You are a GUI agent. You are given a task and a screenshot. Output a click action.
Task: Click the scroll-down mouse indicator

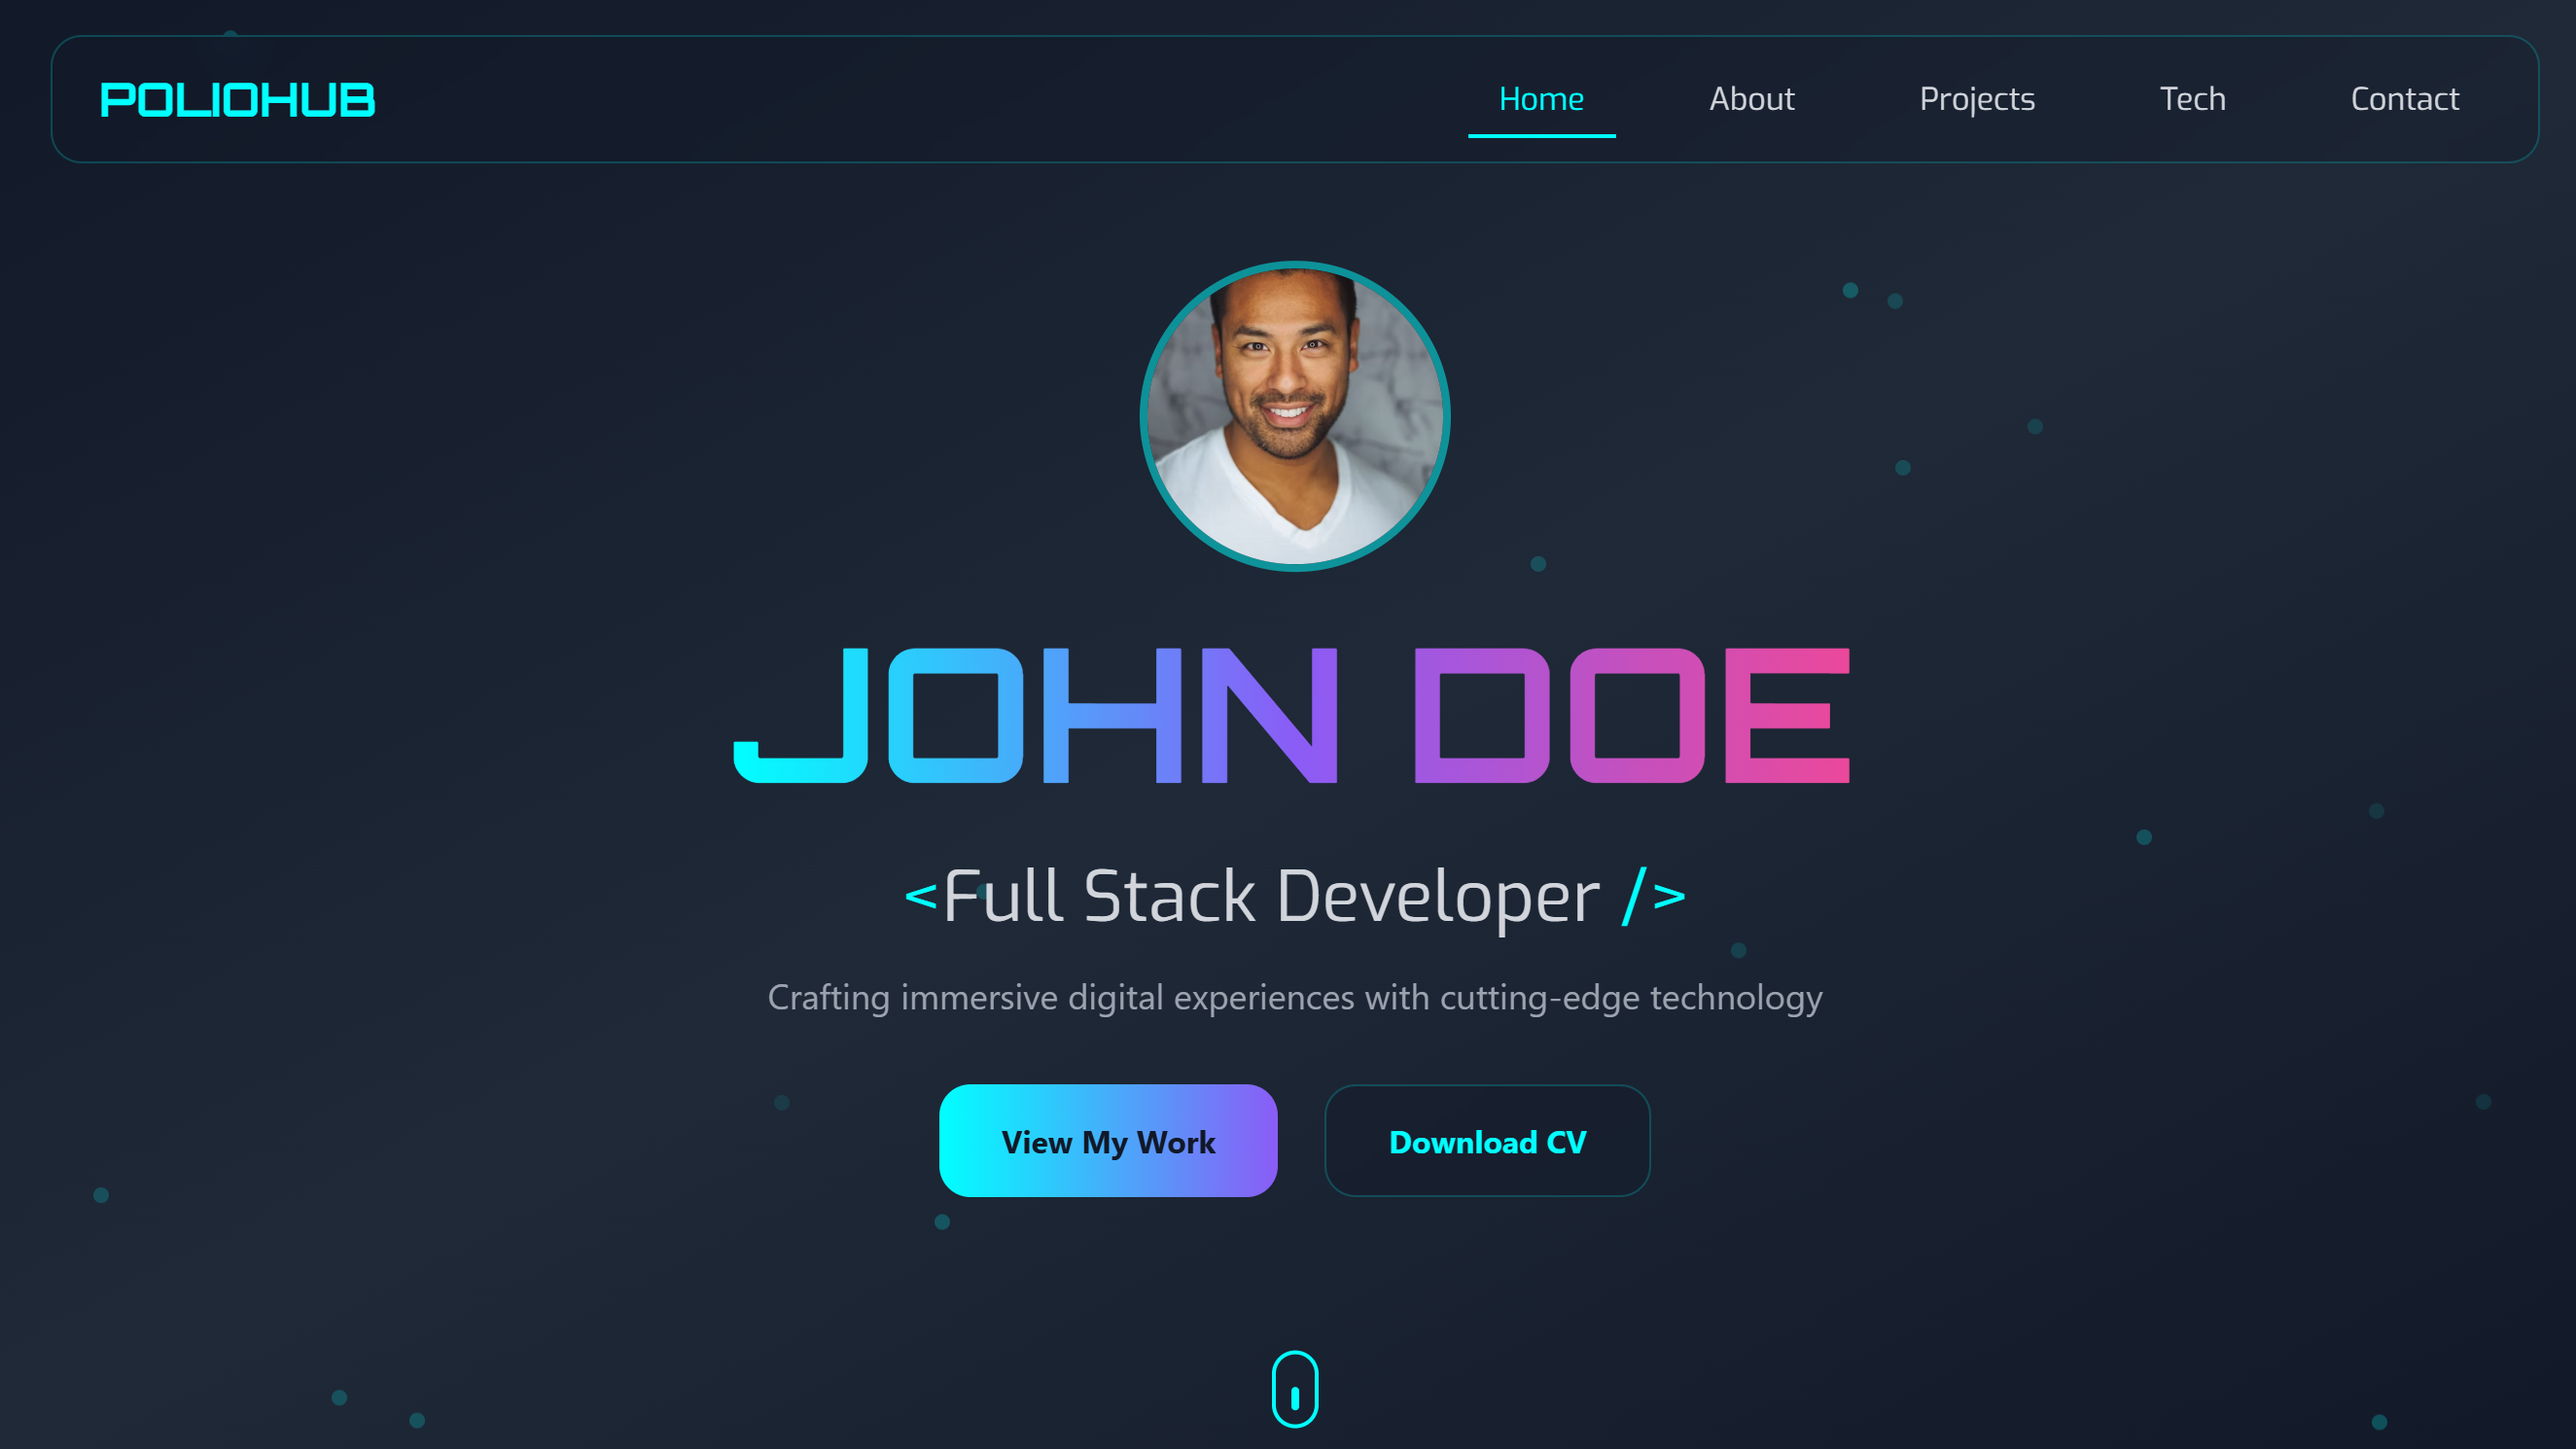[1294, 1390]
